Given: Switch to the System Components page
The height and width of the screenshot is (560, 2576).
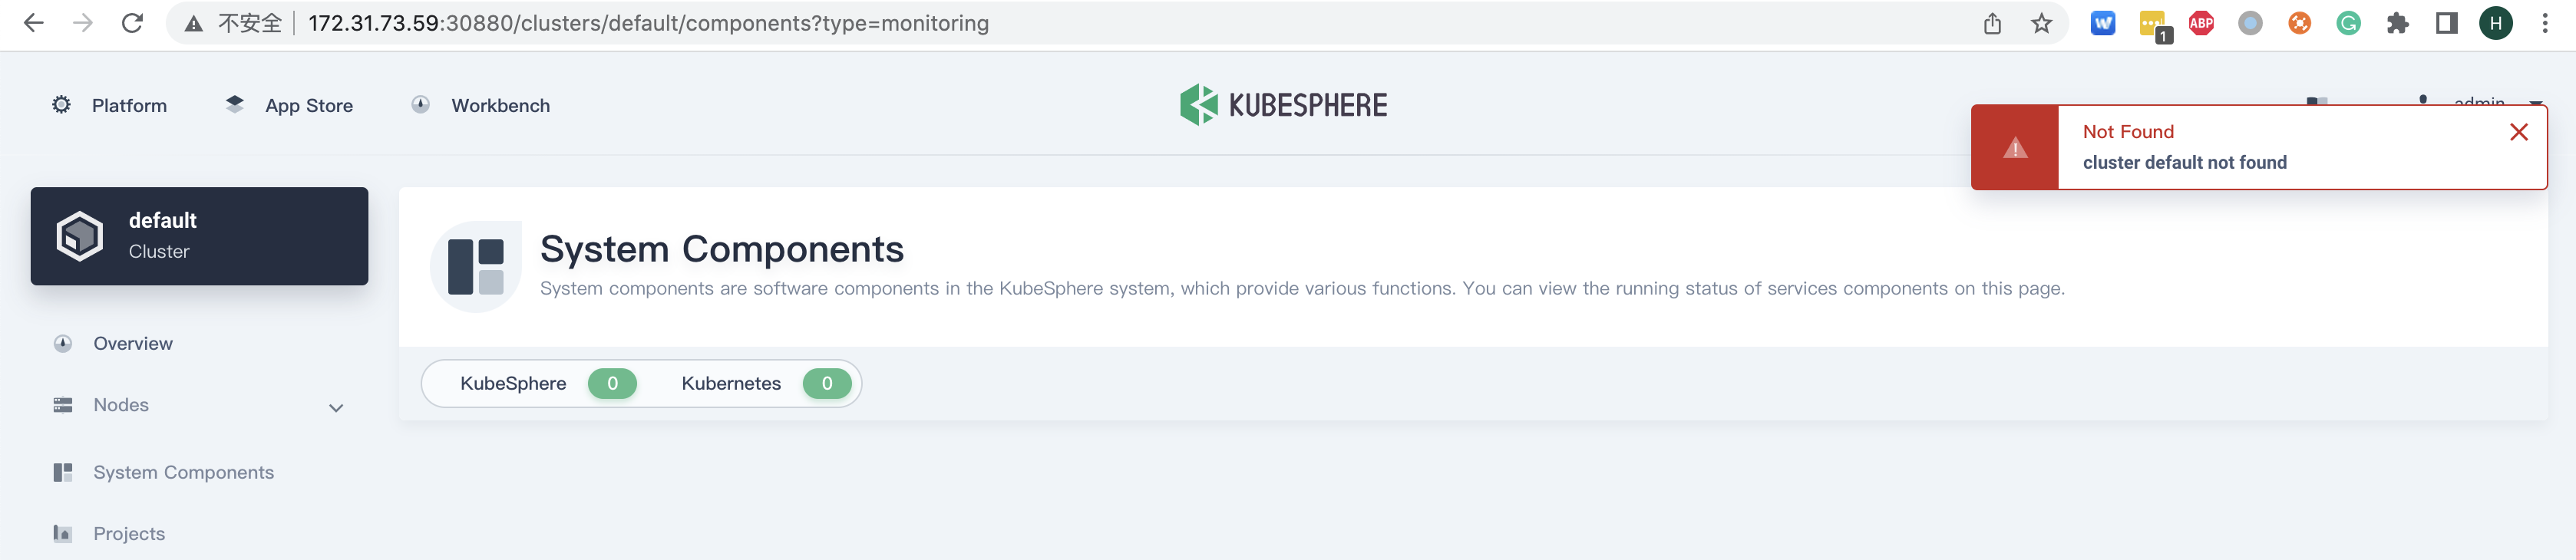Looking at the screenshot, I should click(183, 471).
